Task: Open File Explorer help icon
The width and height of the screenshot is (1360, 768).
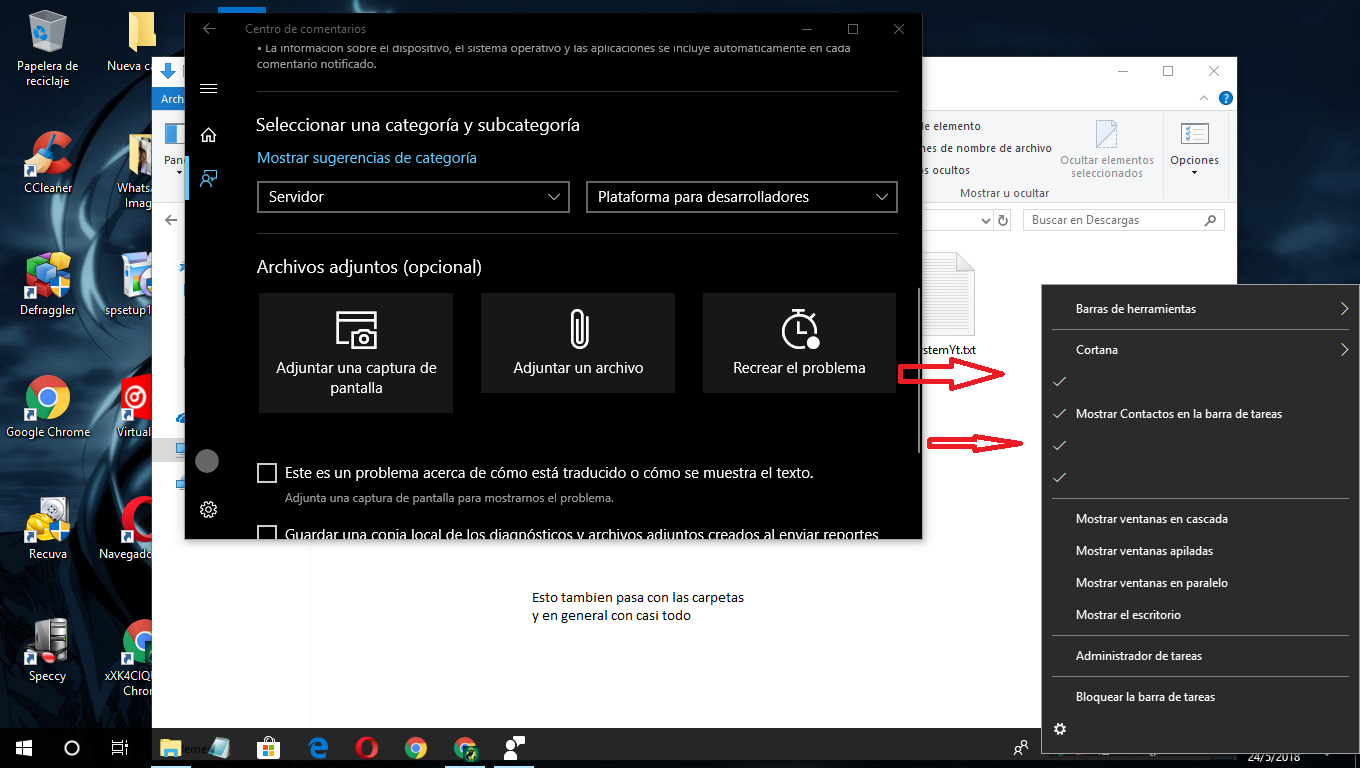Action: (1226, 98)
